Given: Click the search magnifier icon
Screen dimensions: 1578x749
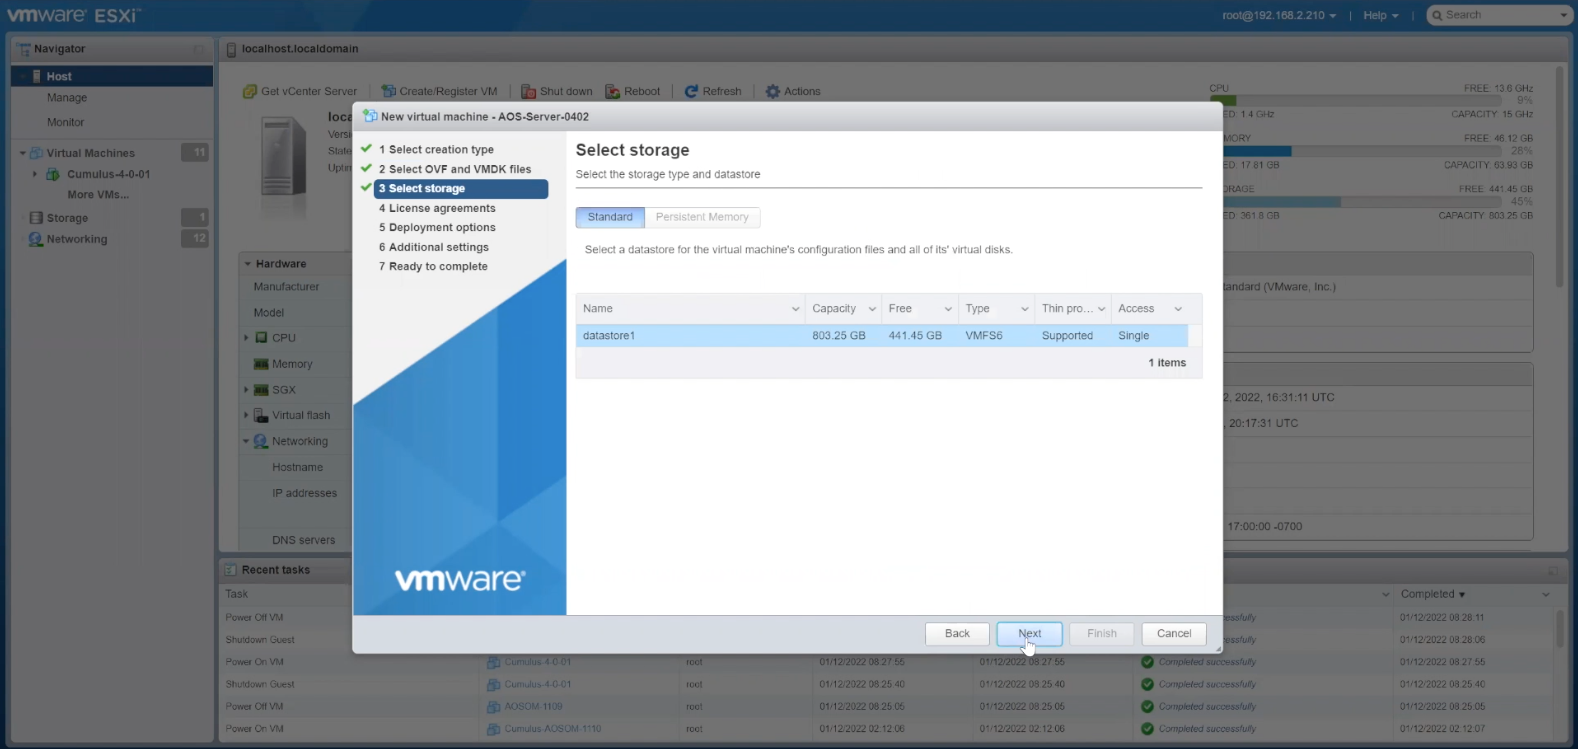Looking at the screenshot, I should click(x=1438, y=15).
